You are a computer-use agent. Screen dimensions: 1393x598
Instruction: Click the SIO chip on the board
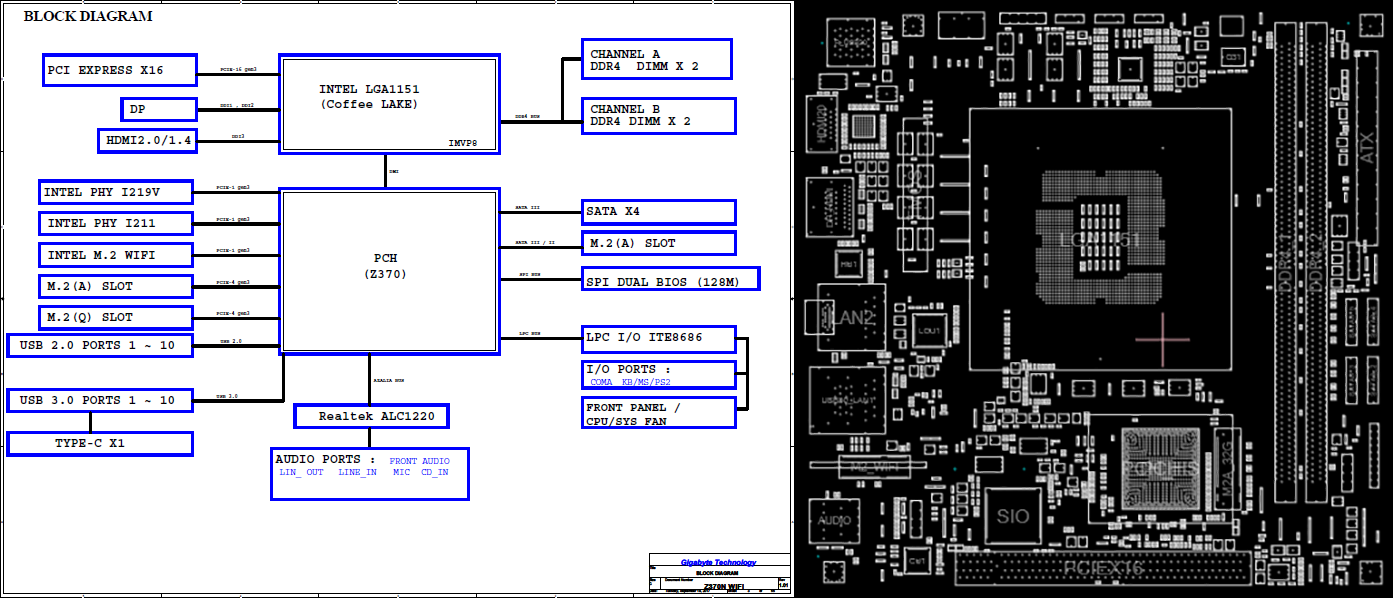pyautogui.click(x=1013, y=517)
